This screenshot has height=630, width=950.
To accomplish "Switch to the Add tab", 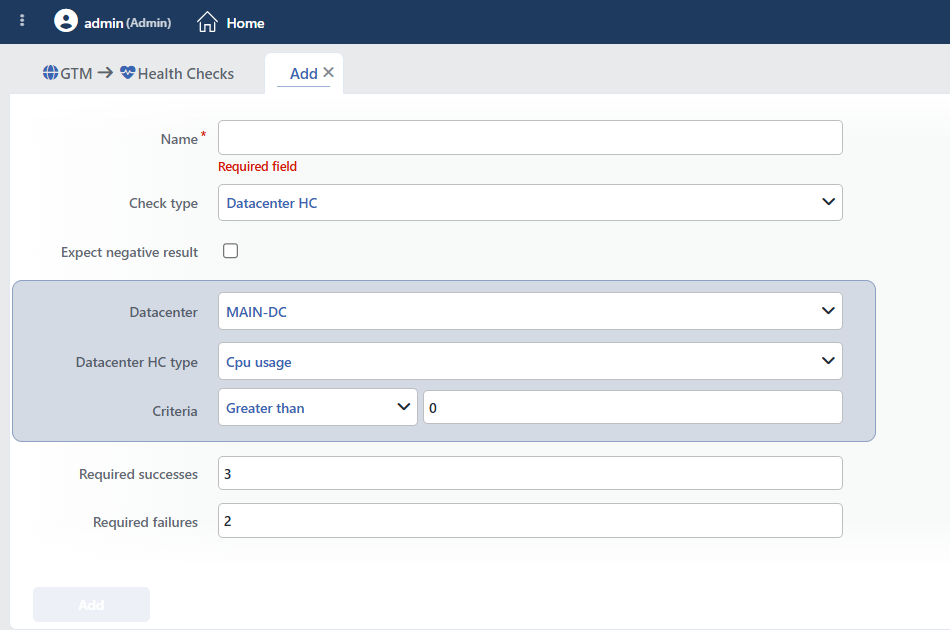I will (x=304, y=73).
